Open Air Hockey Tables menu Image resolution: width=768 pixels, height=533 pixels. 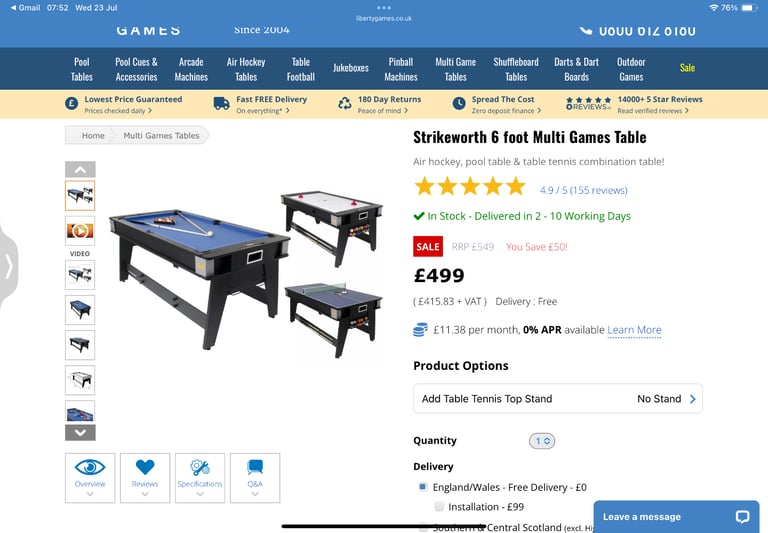246,69
